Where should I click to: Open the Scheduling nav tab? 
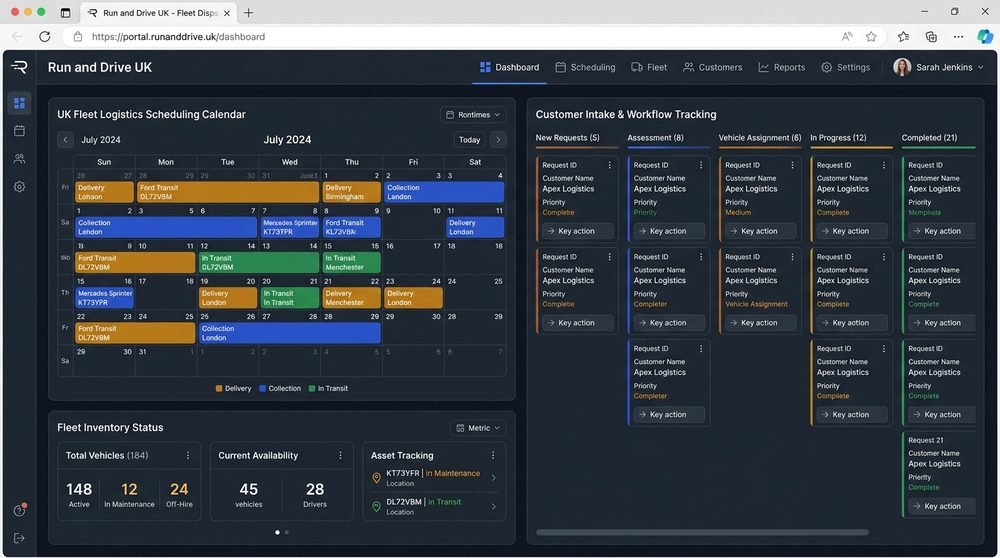(585, 67)
